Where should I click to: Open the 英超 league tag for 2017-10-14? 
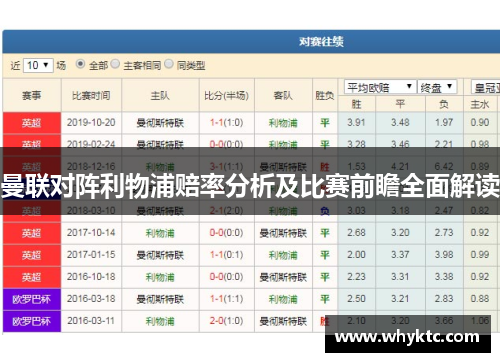(x=32, y=233)
